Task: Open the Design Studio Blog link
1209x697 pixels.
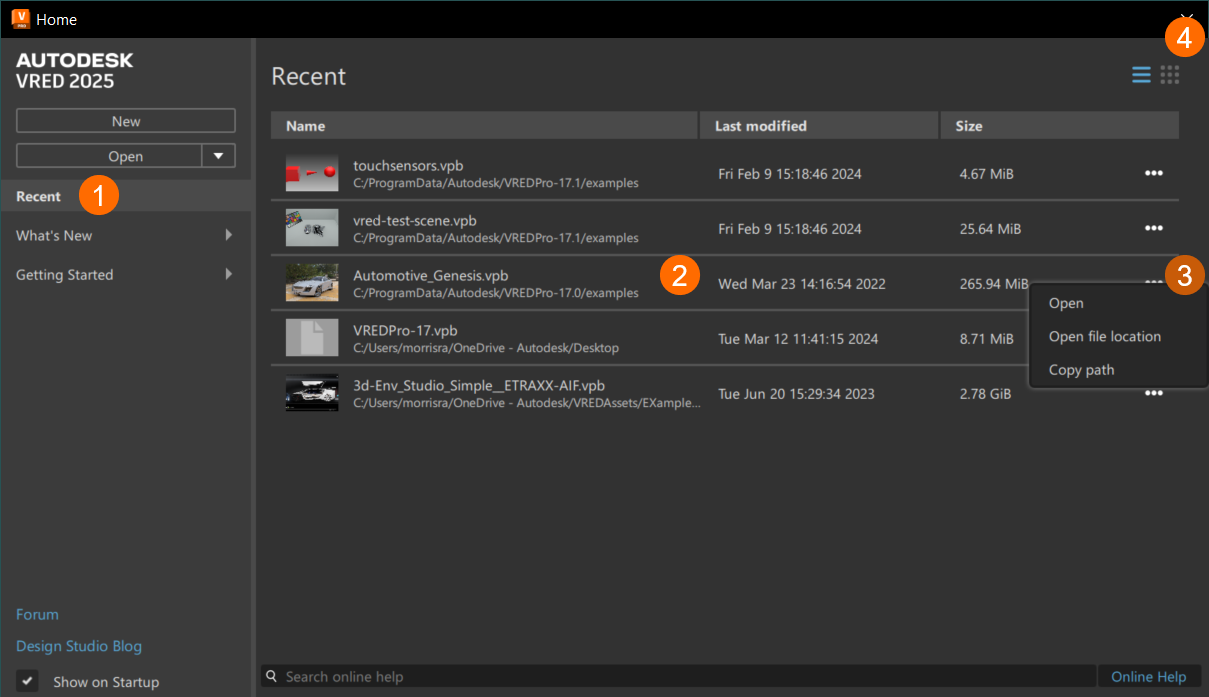Action: click(x=79, y=646)
